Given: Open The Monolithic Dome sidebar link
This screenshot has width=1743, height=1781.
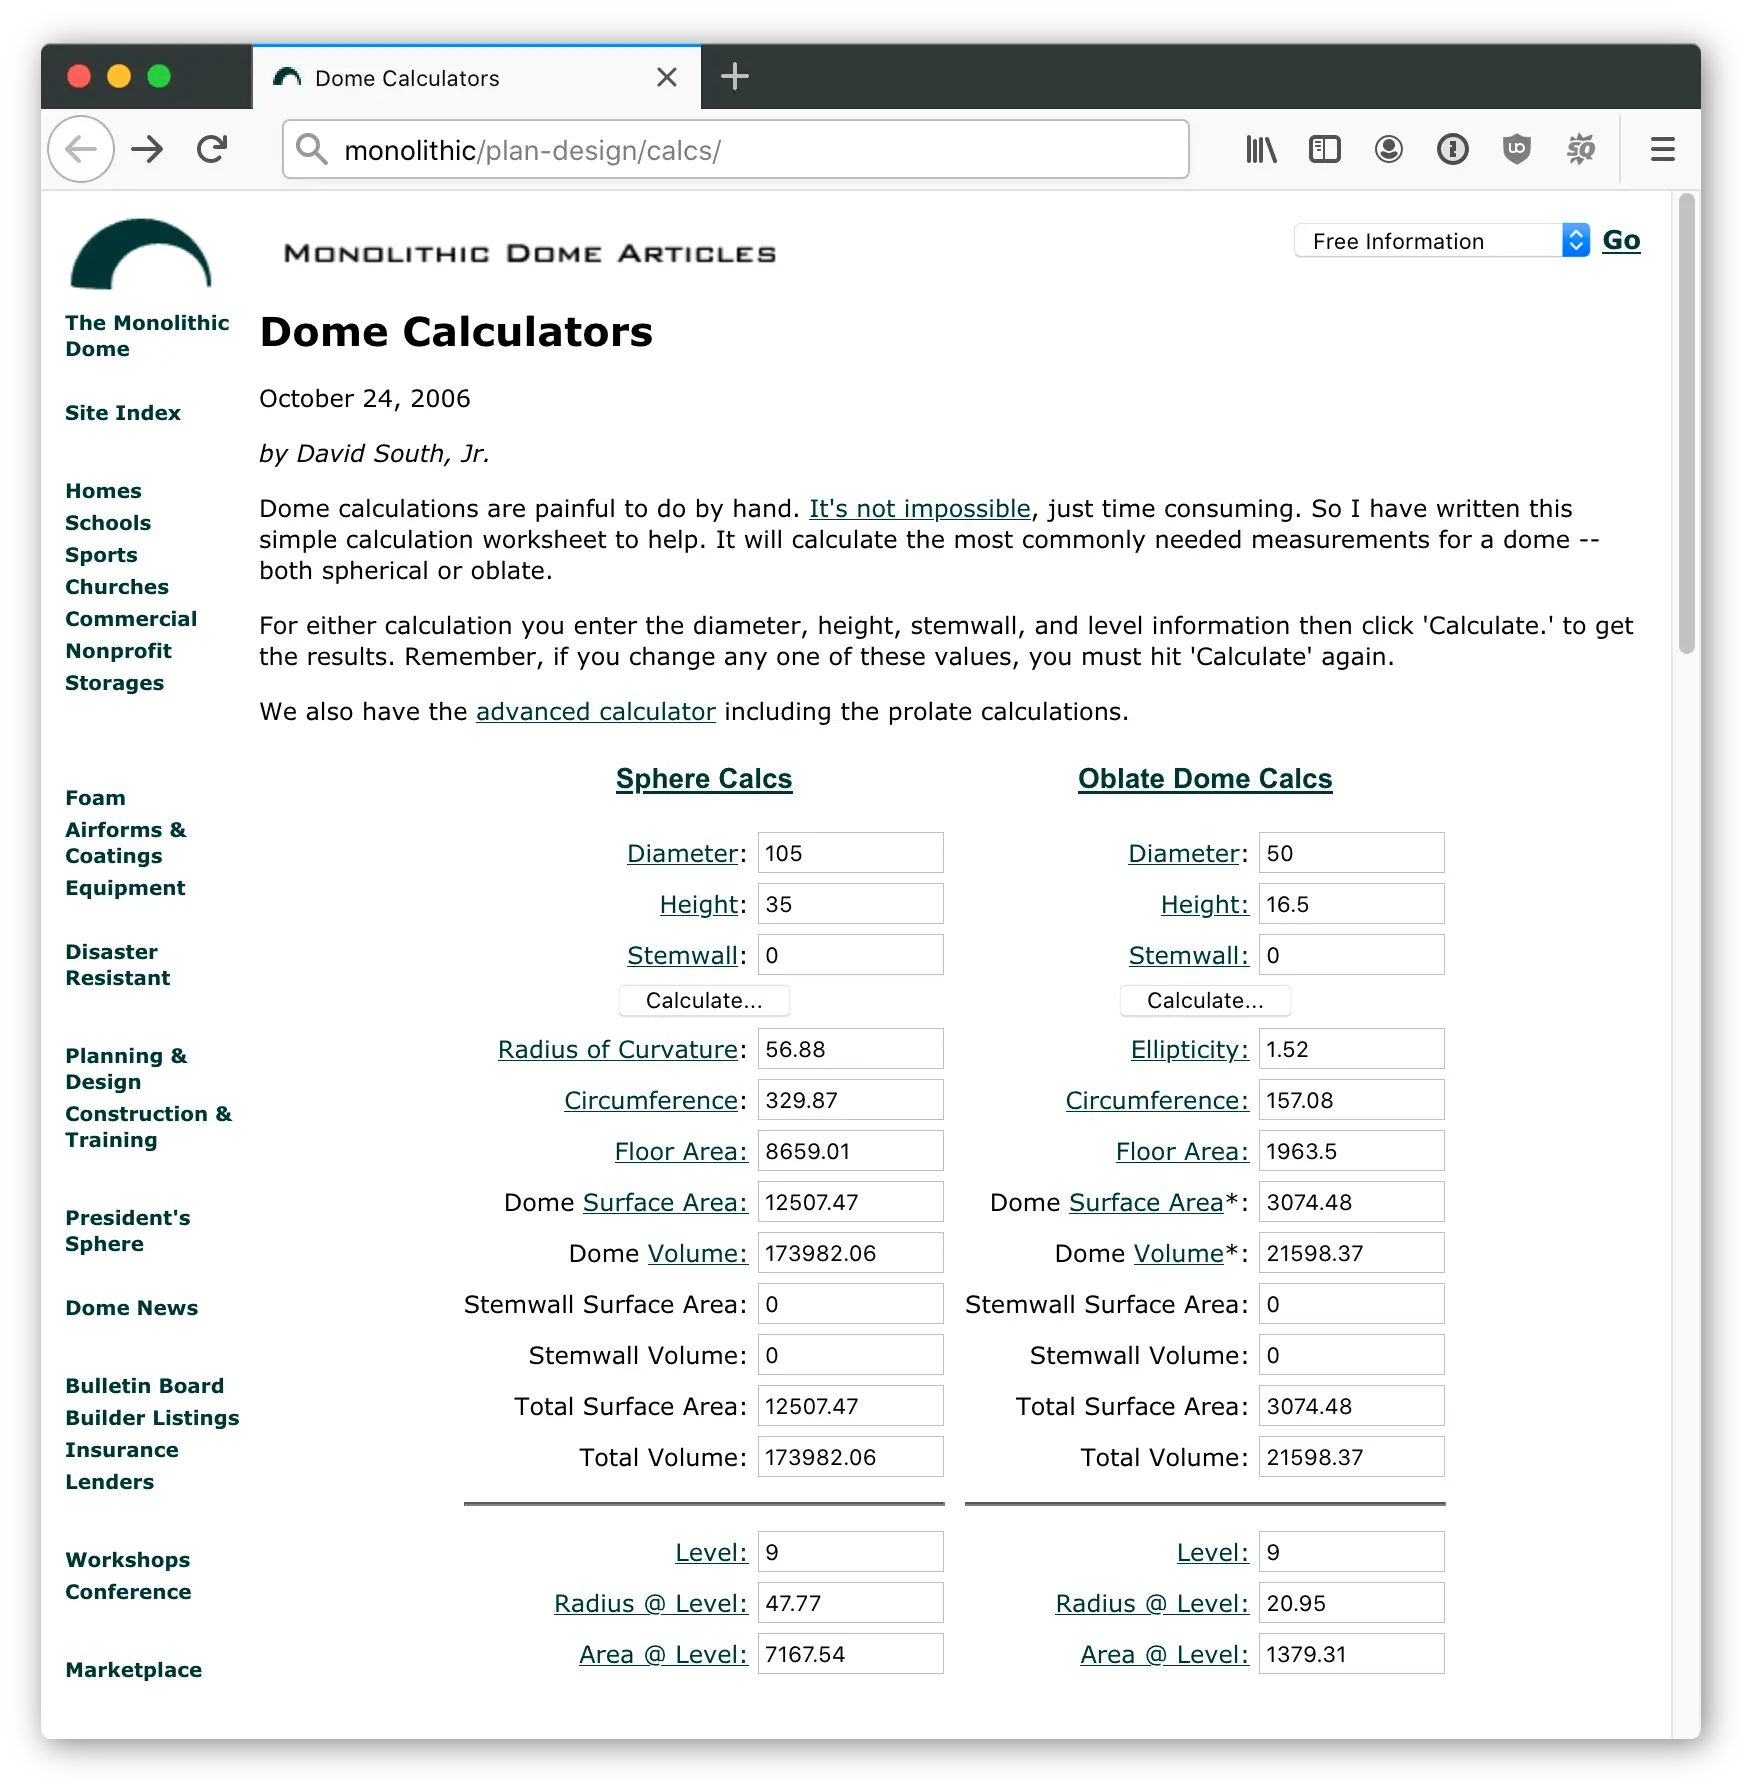Looking at the screenshot, I should (x=147, y=336).
